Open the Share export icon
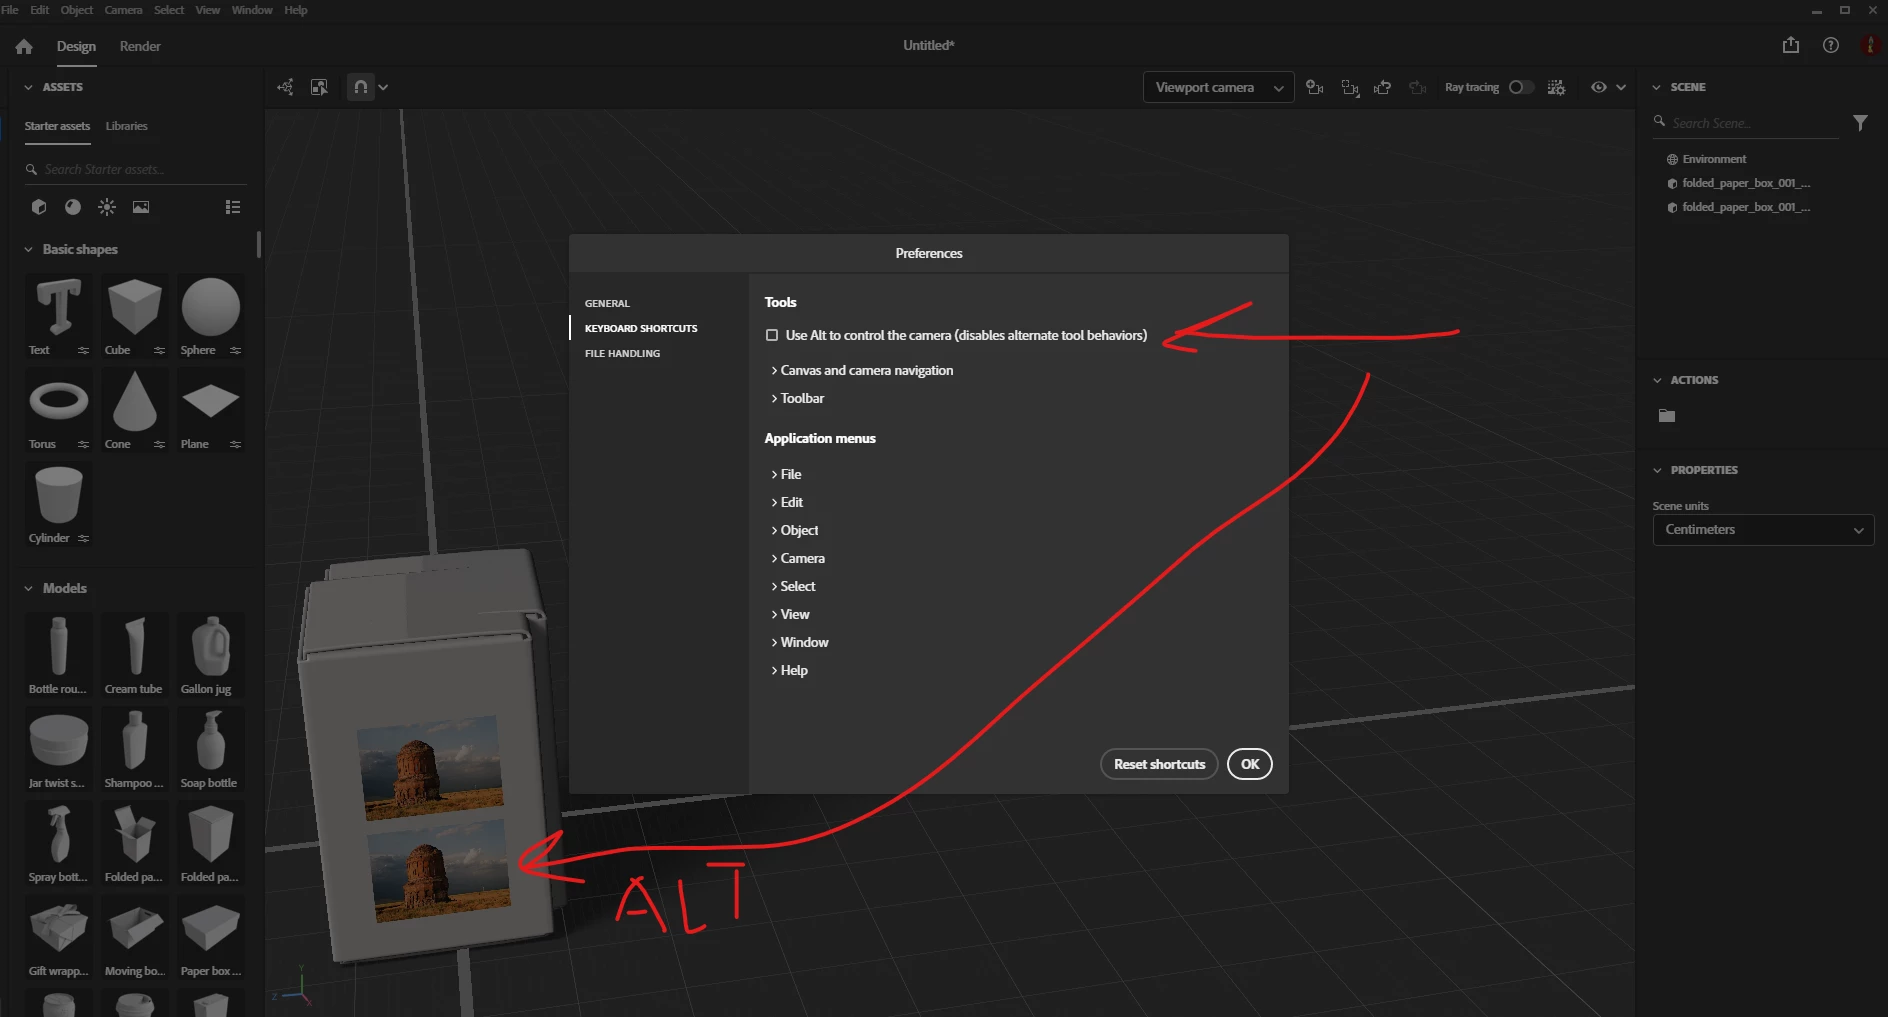This screenshot has width=1888, height=1017. (1791, 45)
